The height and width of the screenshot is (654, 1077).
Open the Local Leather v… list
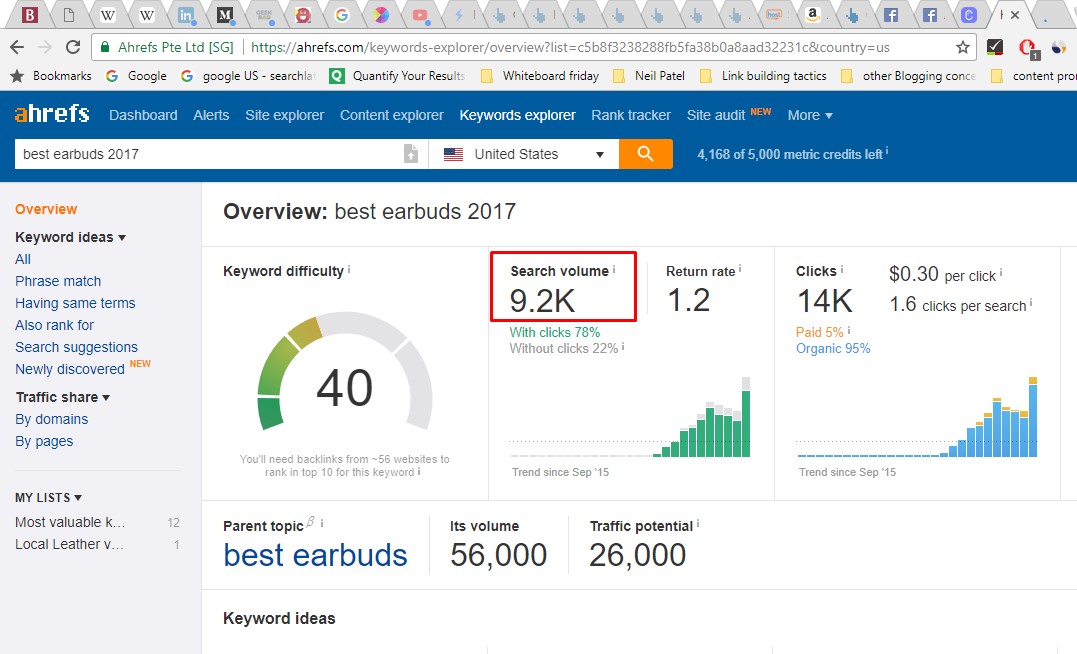(x=69, y=544)
